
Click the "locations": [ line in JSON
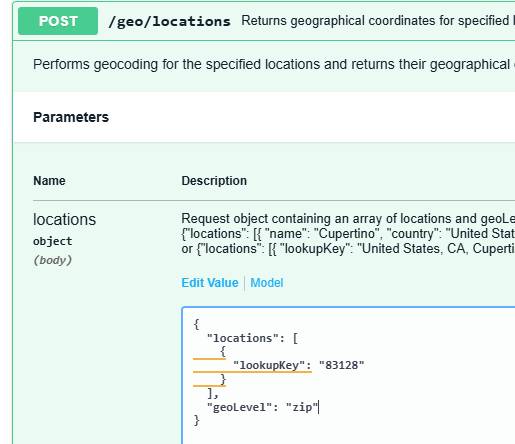click(253, 338)
